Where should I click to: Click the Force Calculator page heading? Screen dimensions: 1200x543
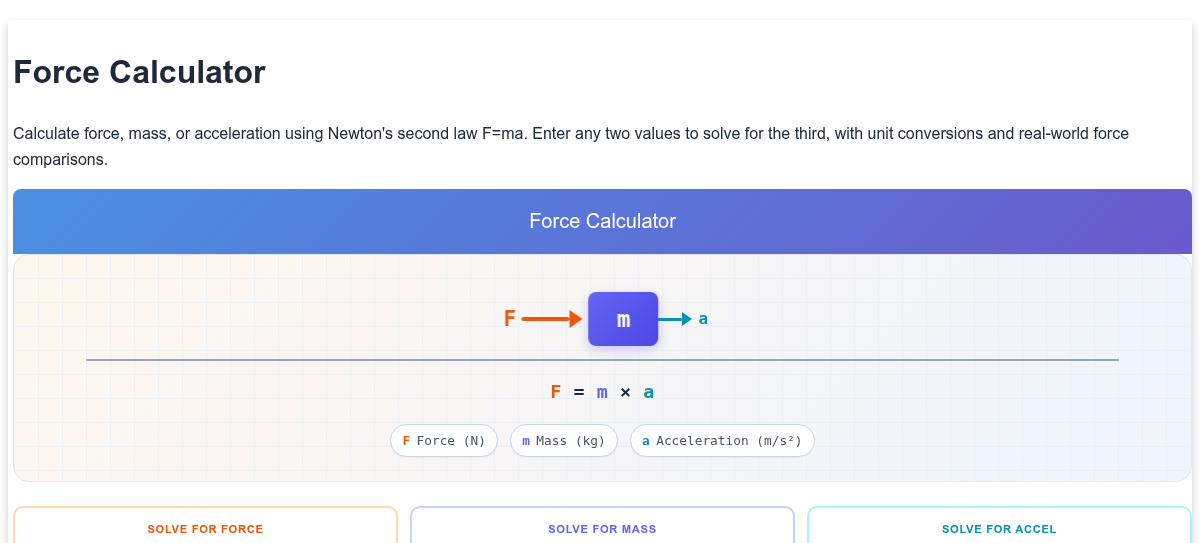139,72
